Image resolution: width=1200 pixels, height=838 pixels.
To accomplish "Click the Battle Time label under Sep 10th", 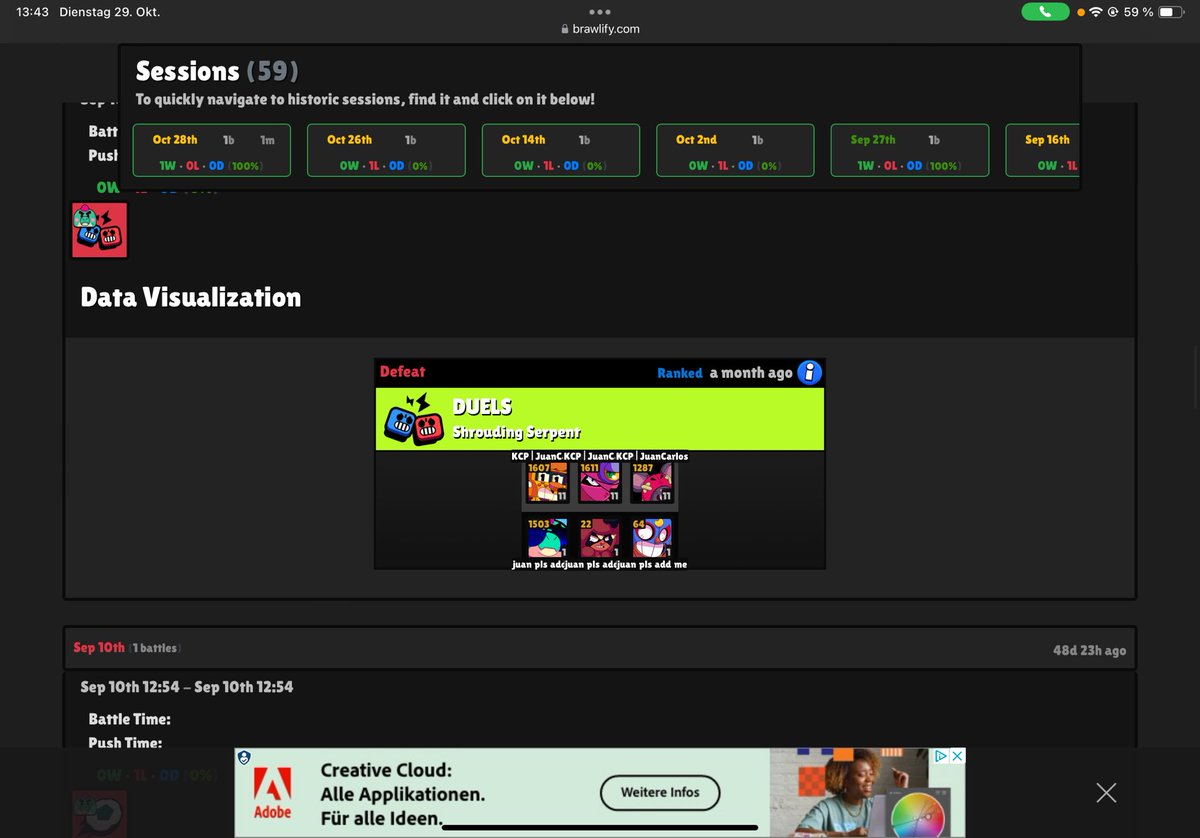I will point(130,720).
